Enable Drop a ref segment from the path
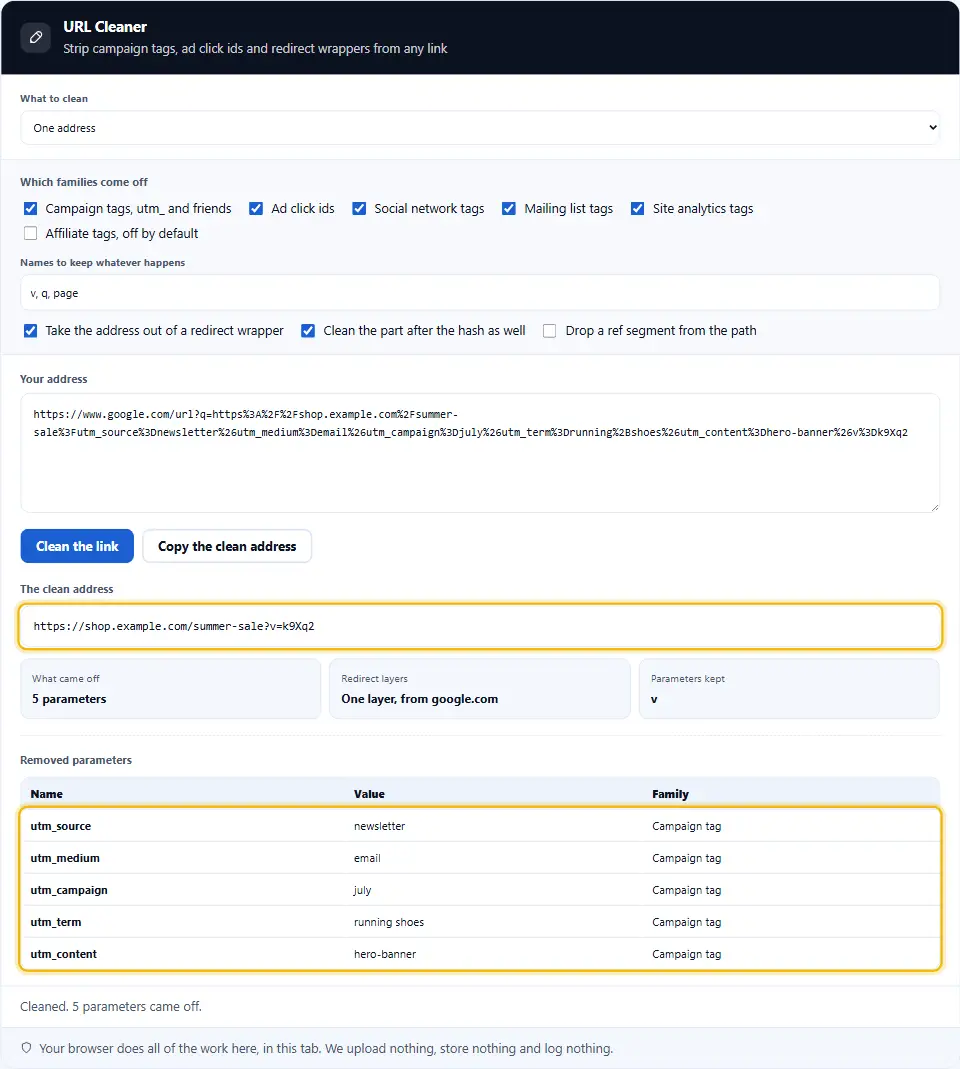 (550, 331)
